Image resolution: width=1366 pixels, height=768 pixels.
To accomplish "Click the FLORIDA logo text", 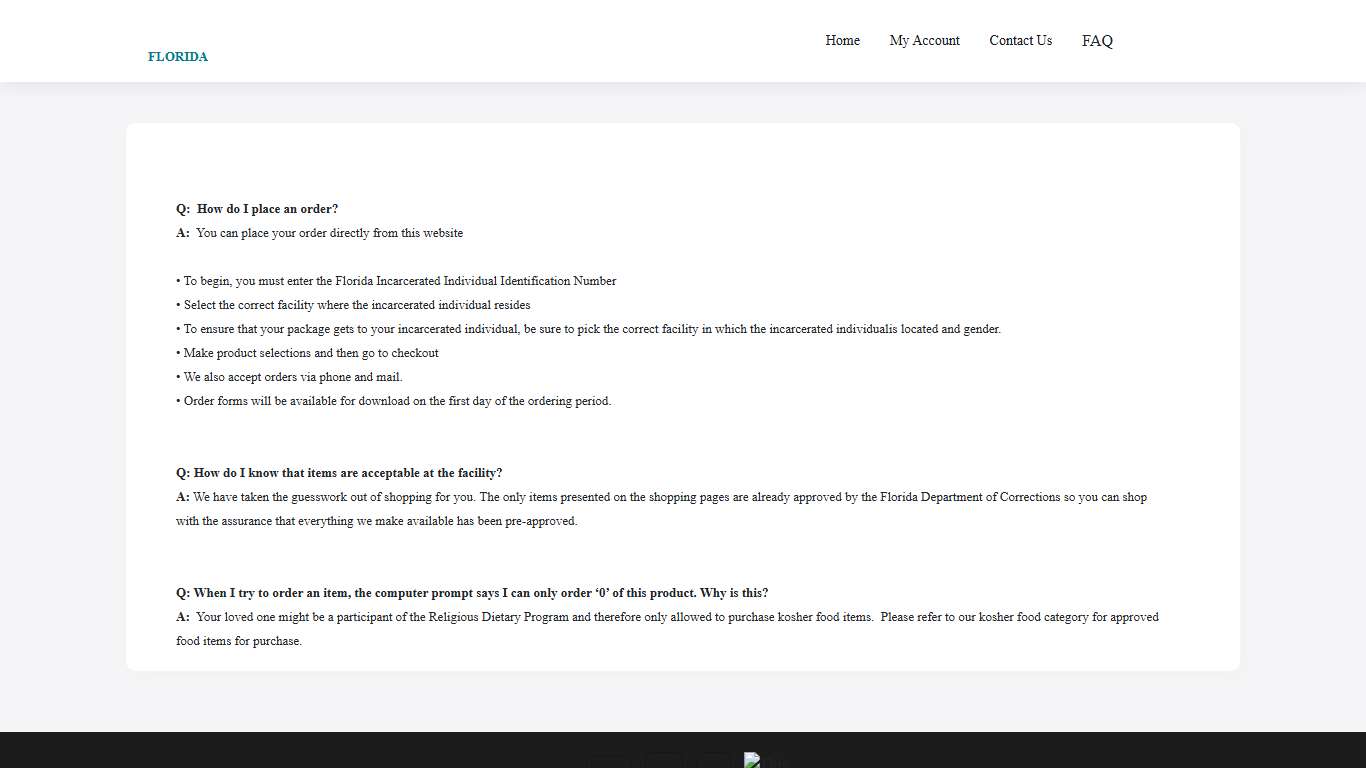I will point(178,57).
